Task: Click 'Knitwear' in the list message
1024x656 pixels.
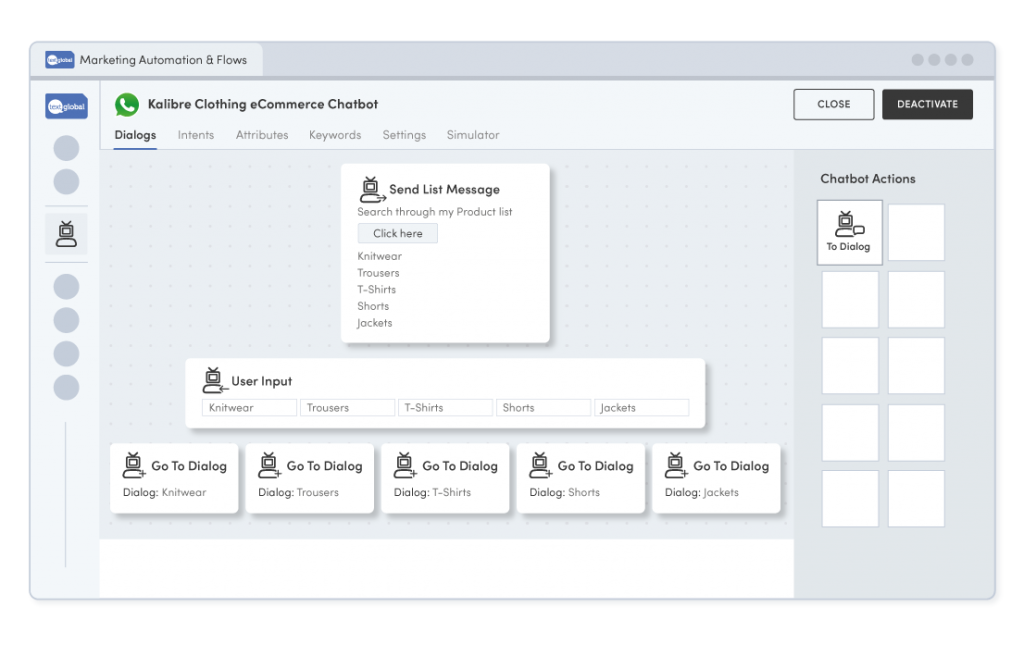Action: 379,256
